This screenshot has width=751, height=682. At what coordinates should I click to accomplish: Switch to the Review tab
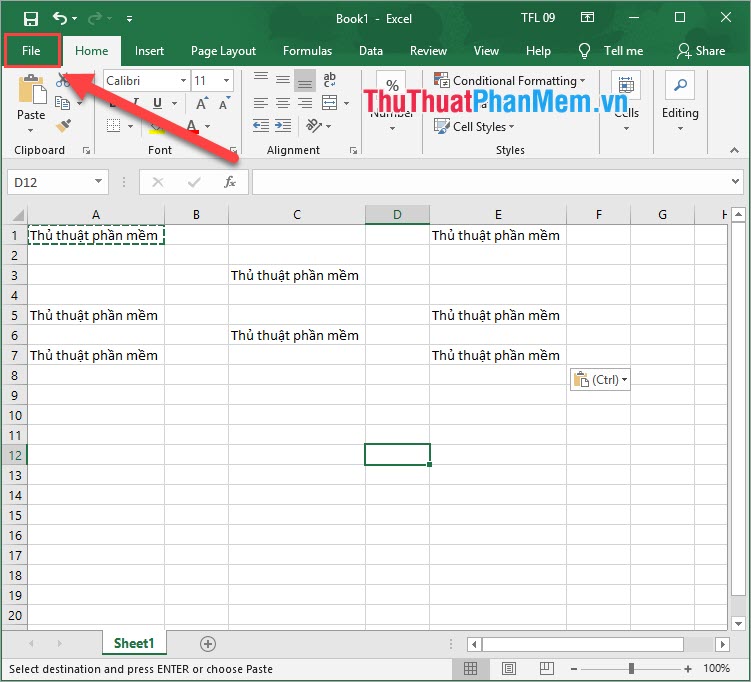coord(428,51)
